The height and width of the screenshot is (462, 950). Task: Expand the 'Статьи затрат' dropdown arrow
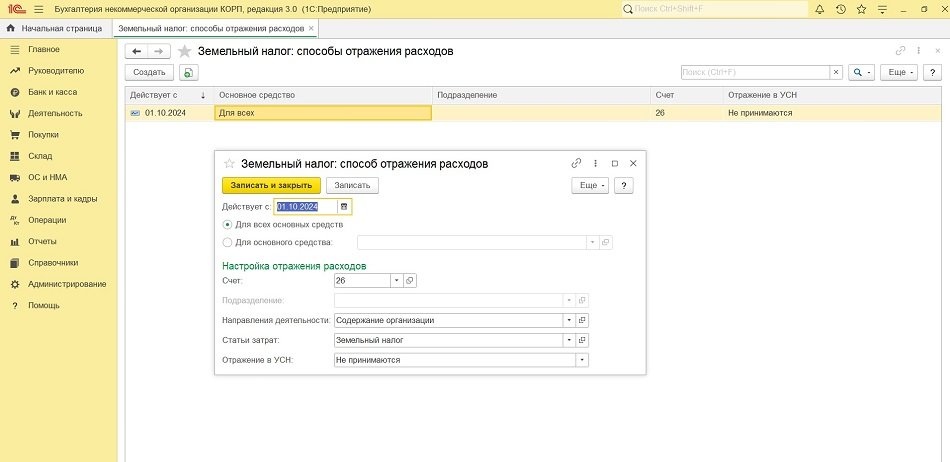coord(569,340)
